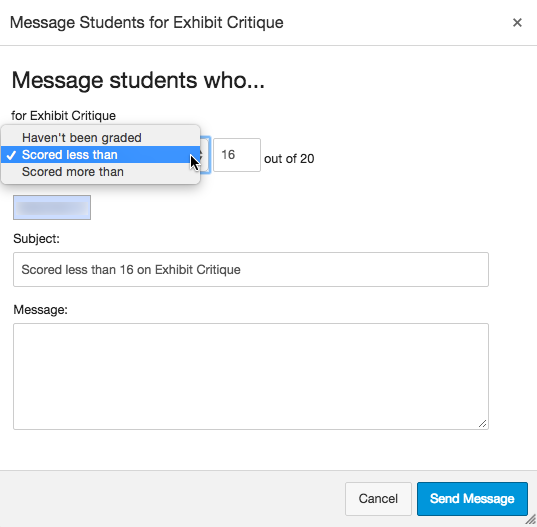Viewport: 537px width, 527px height.
Task: Click the Message box corner resize grip
Action: [x=483, y=424]
